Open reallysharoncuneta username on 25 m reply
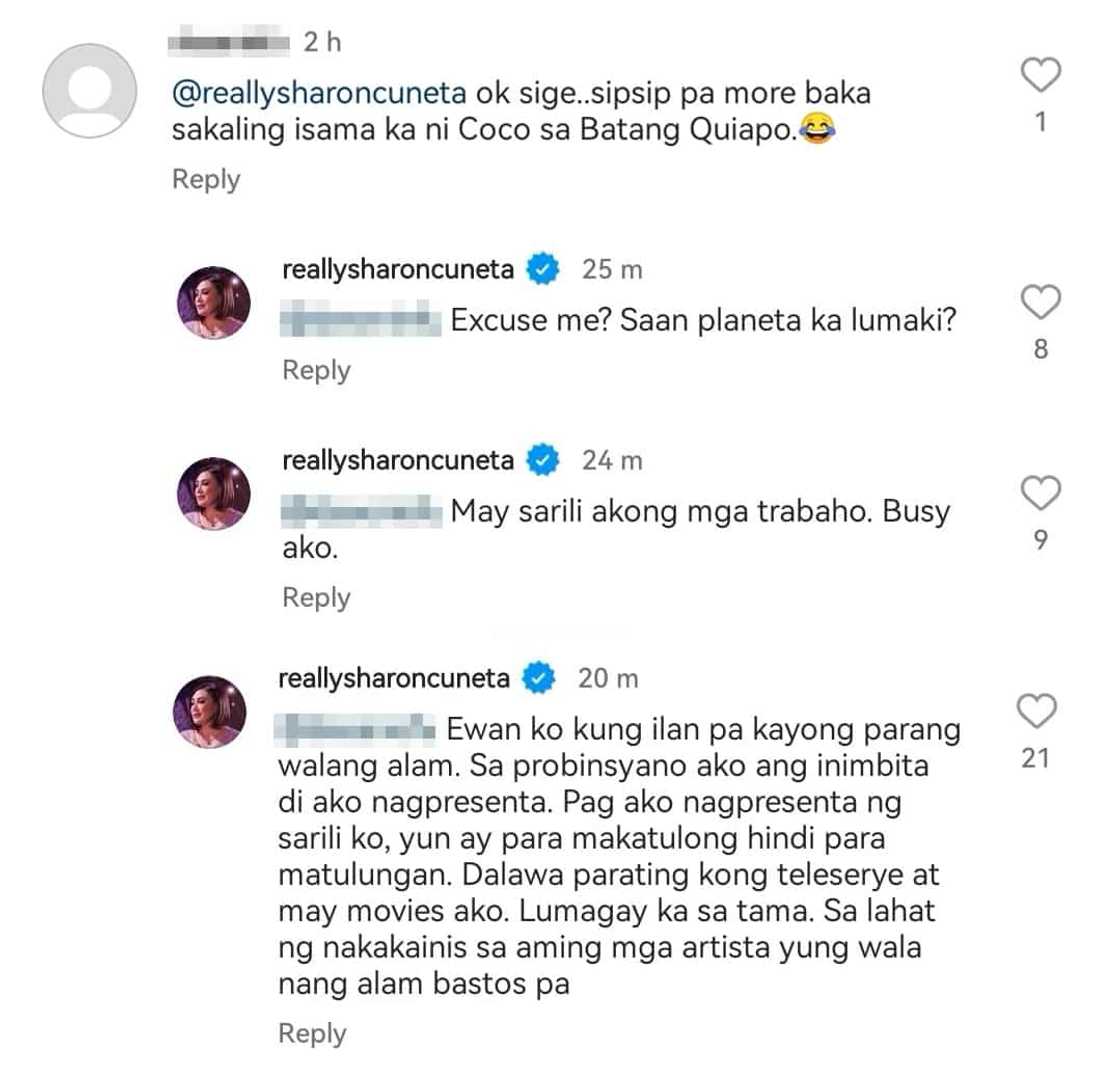 (398, 269)
